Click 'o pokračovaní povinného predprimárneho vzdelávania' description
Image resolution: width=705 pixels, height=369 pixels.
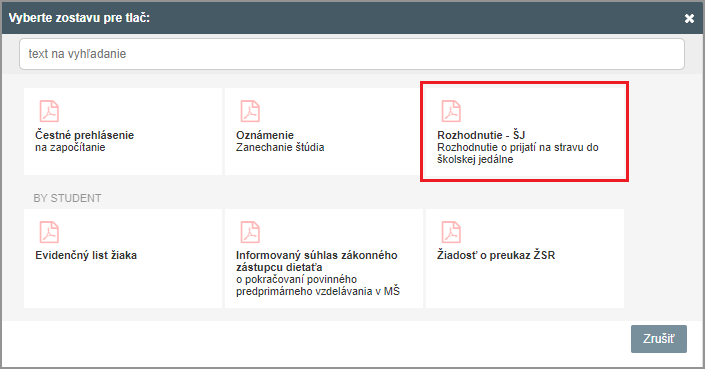point(318,285)
